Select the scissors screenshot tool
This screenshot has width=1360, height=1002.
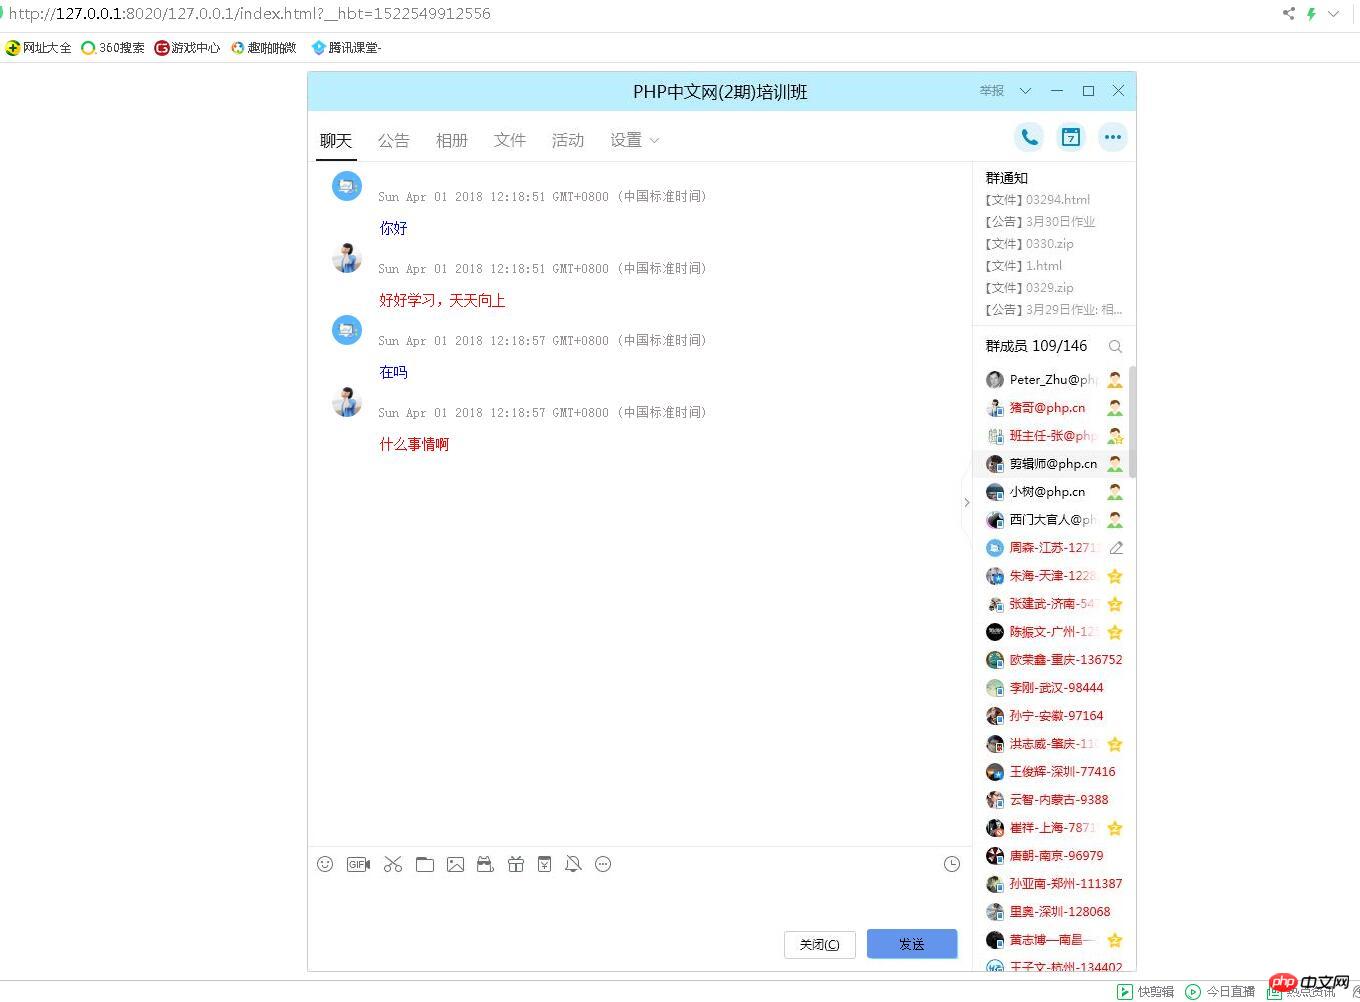[x=393, y=864]
